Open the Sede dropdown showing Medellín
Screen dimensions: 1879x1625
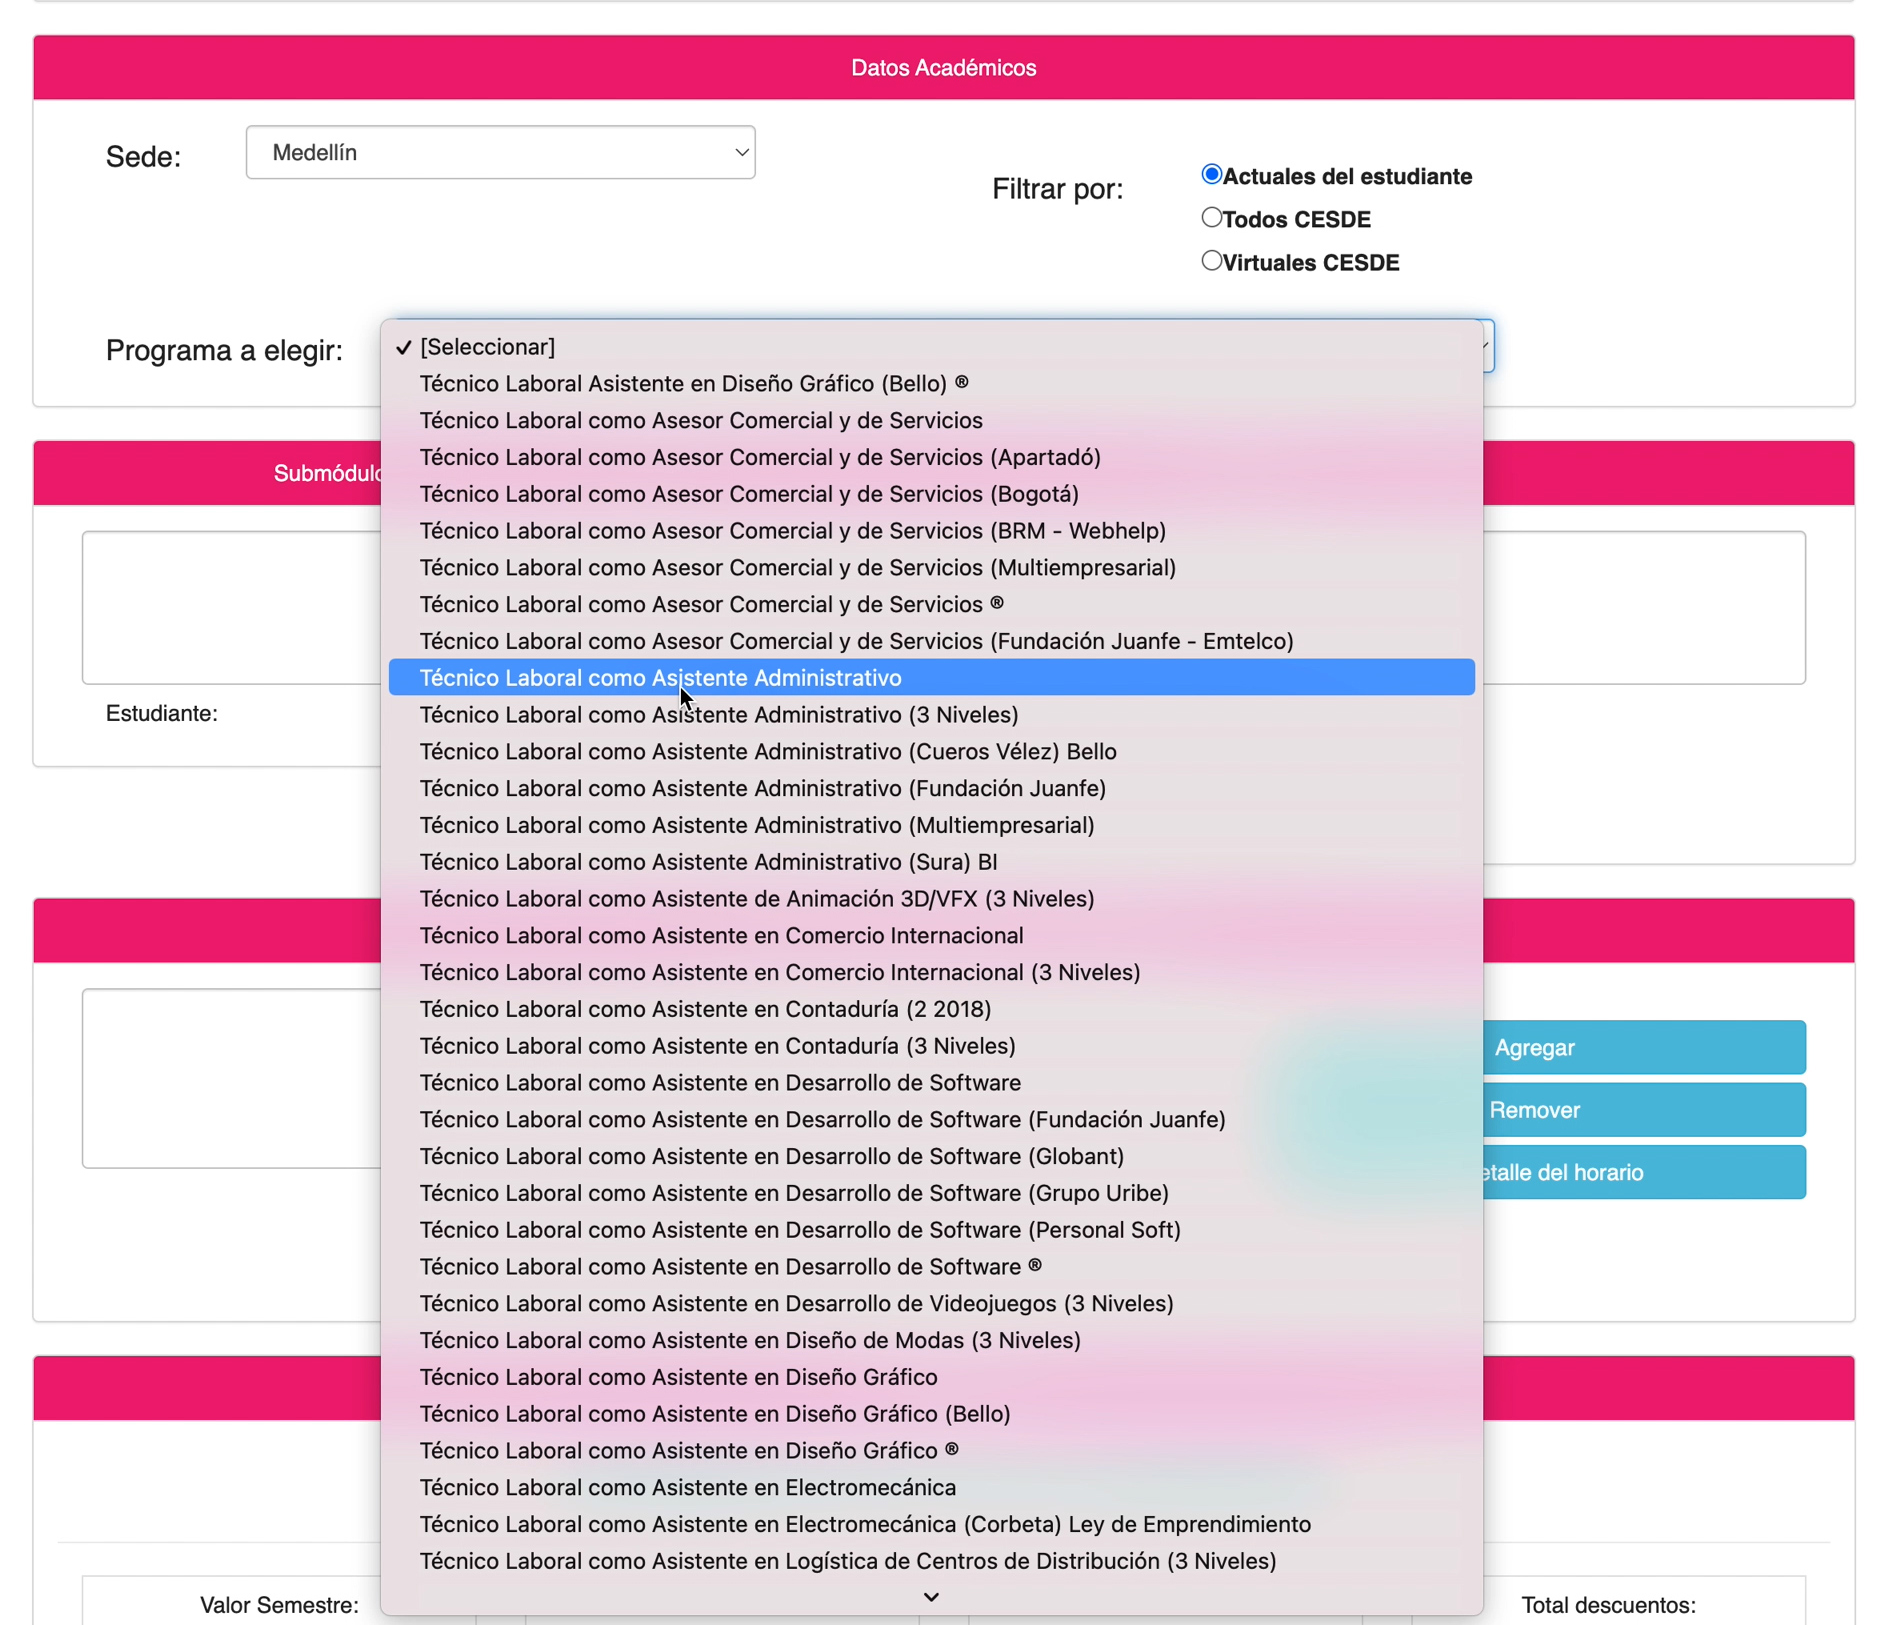[500, 152]
